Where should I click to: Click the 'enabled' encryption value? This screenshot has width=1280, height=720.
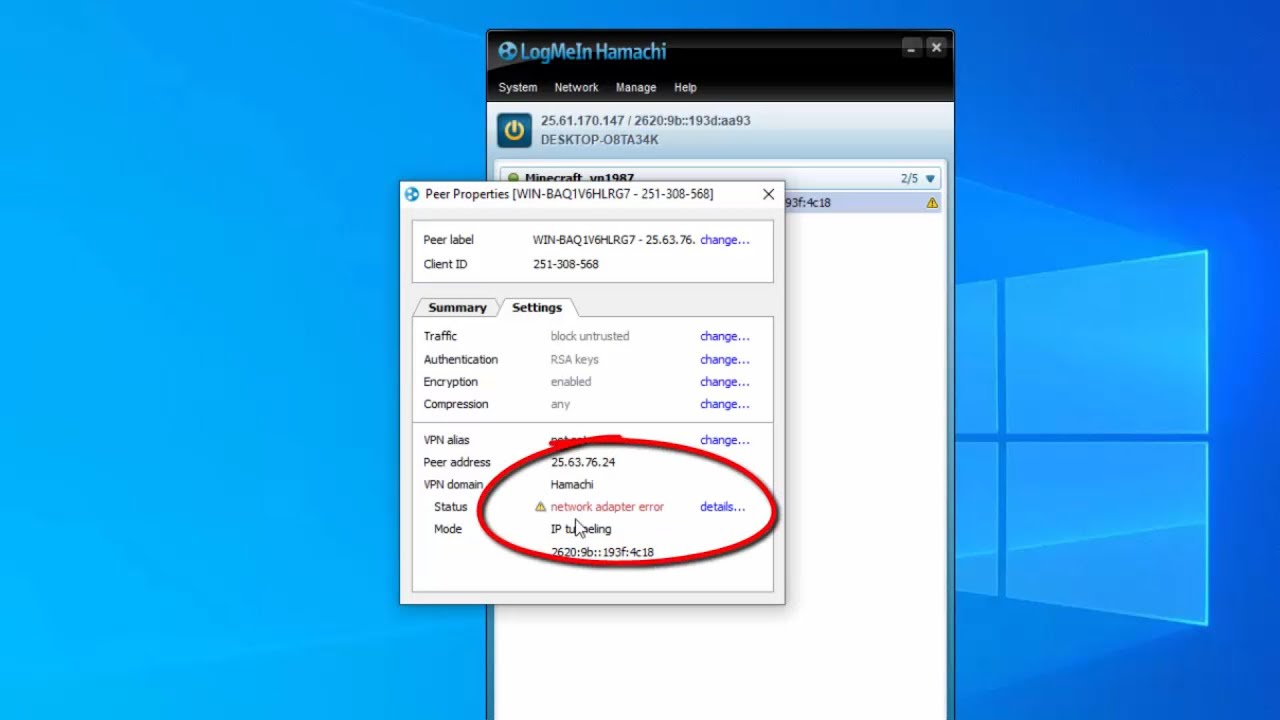[571, 382]
